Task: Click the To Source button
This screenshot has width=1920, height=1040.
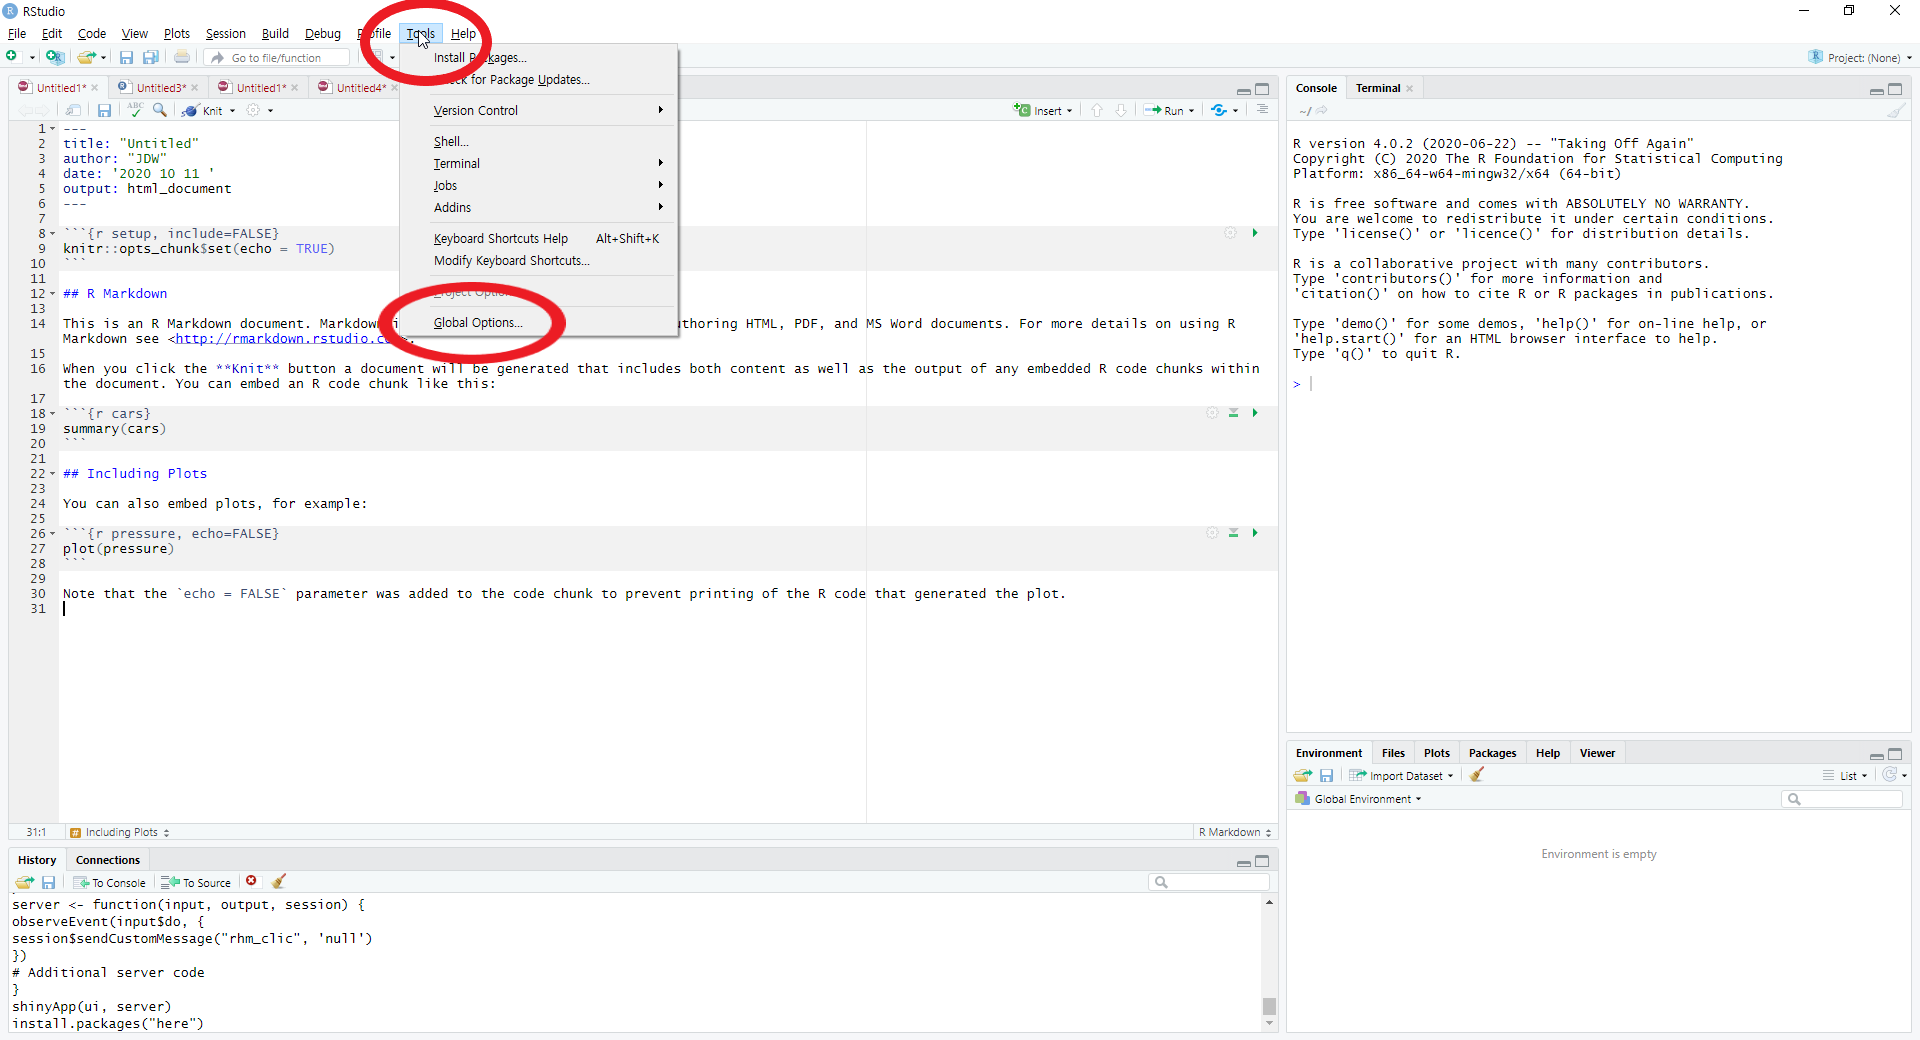Action: point(196,883)
